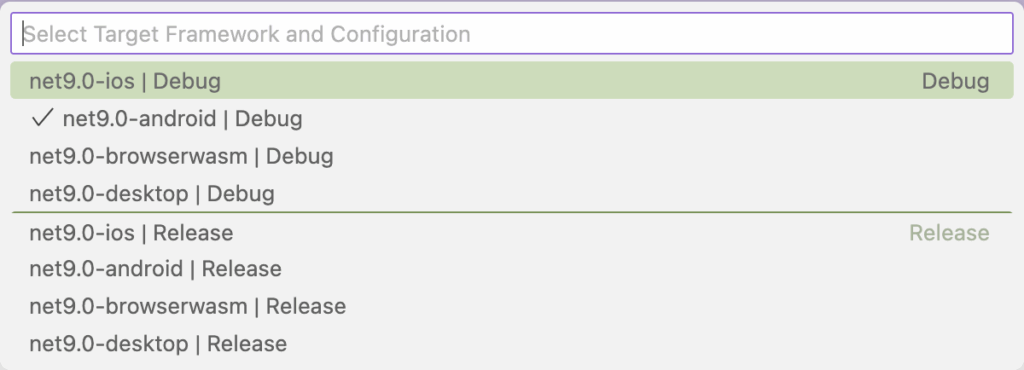Screen dimensions: 1024x370
Task: Click the net9.0-android text next to the checkmark
Action: tap(139, 119)
